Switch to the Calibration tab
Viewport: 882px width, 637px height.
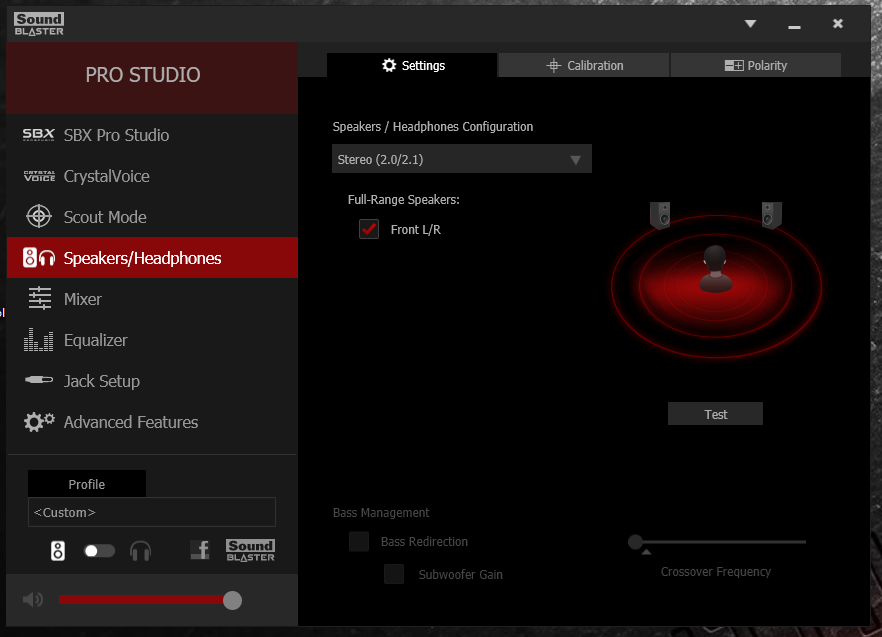click(584, 65)
